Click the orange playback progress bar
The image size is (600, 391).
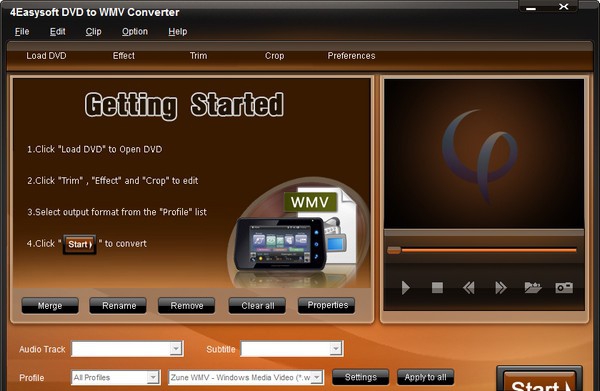tap(488, 250)
